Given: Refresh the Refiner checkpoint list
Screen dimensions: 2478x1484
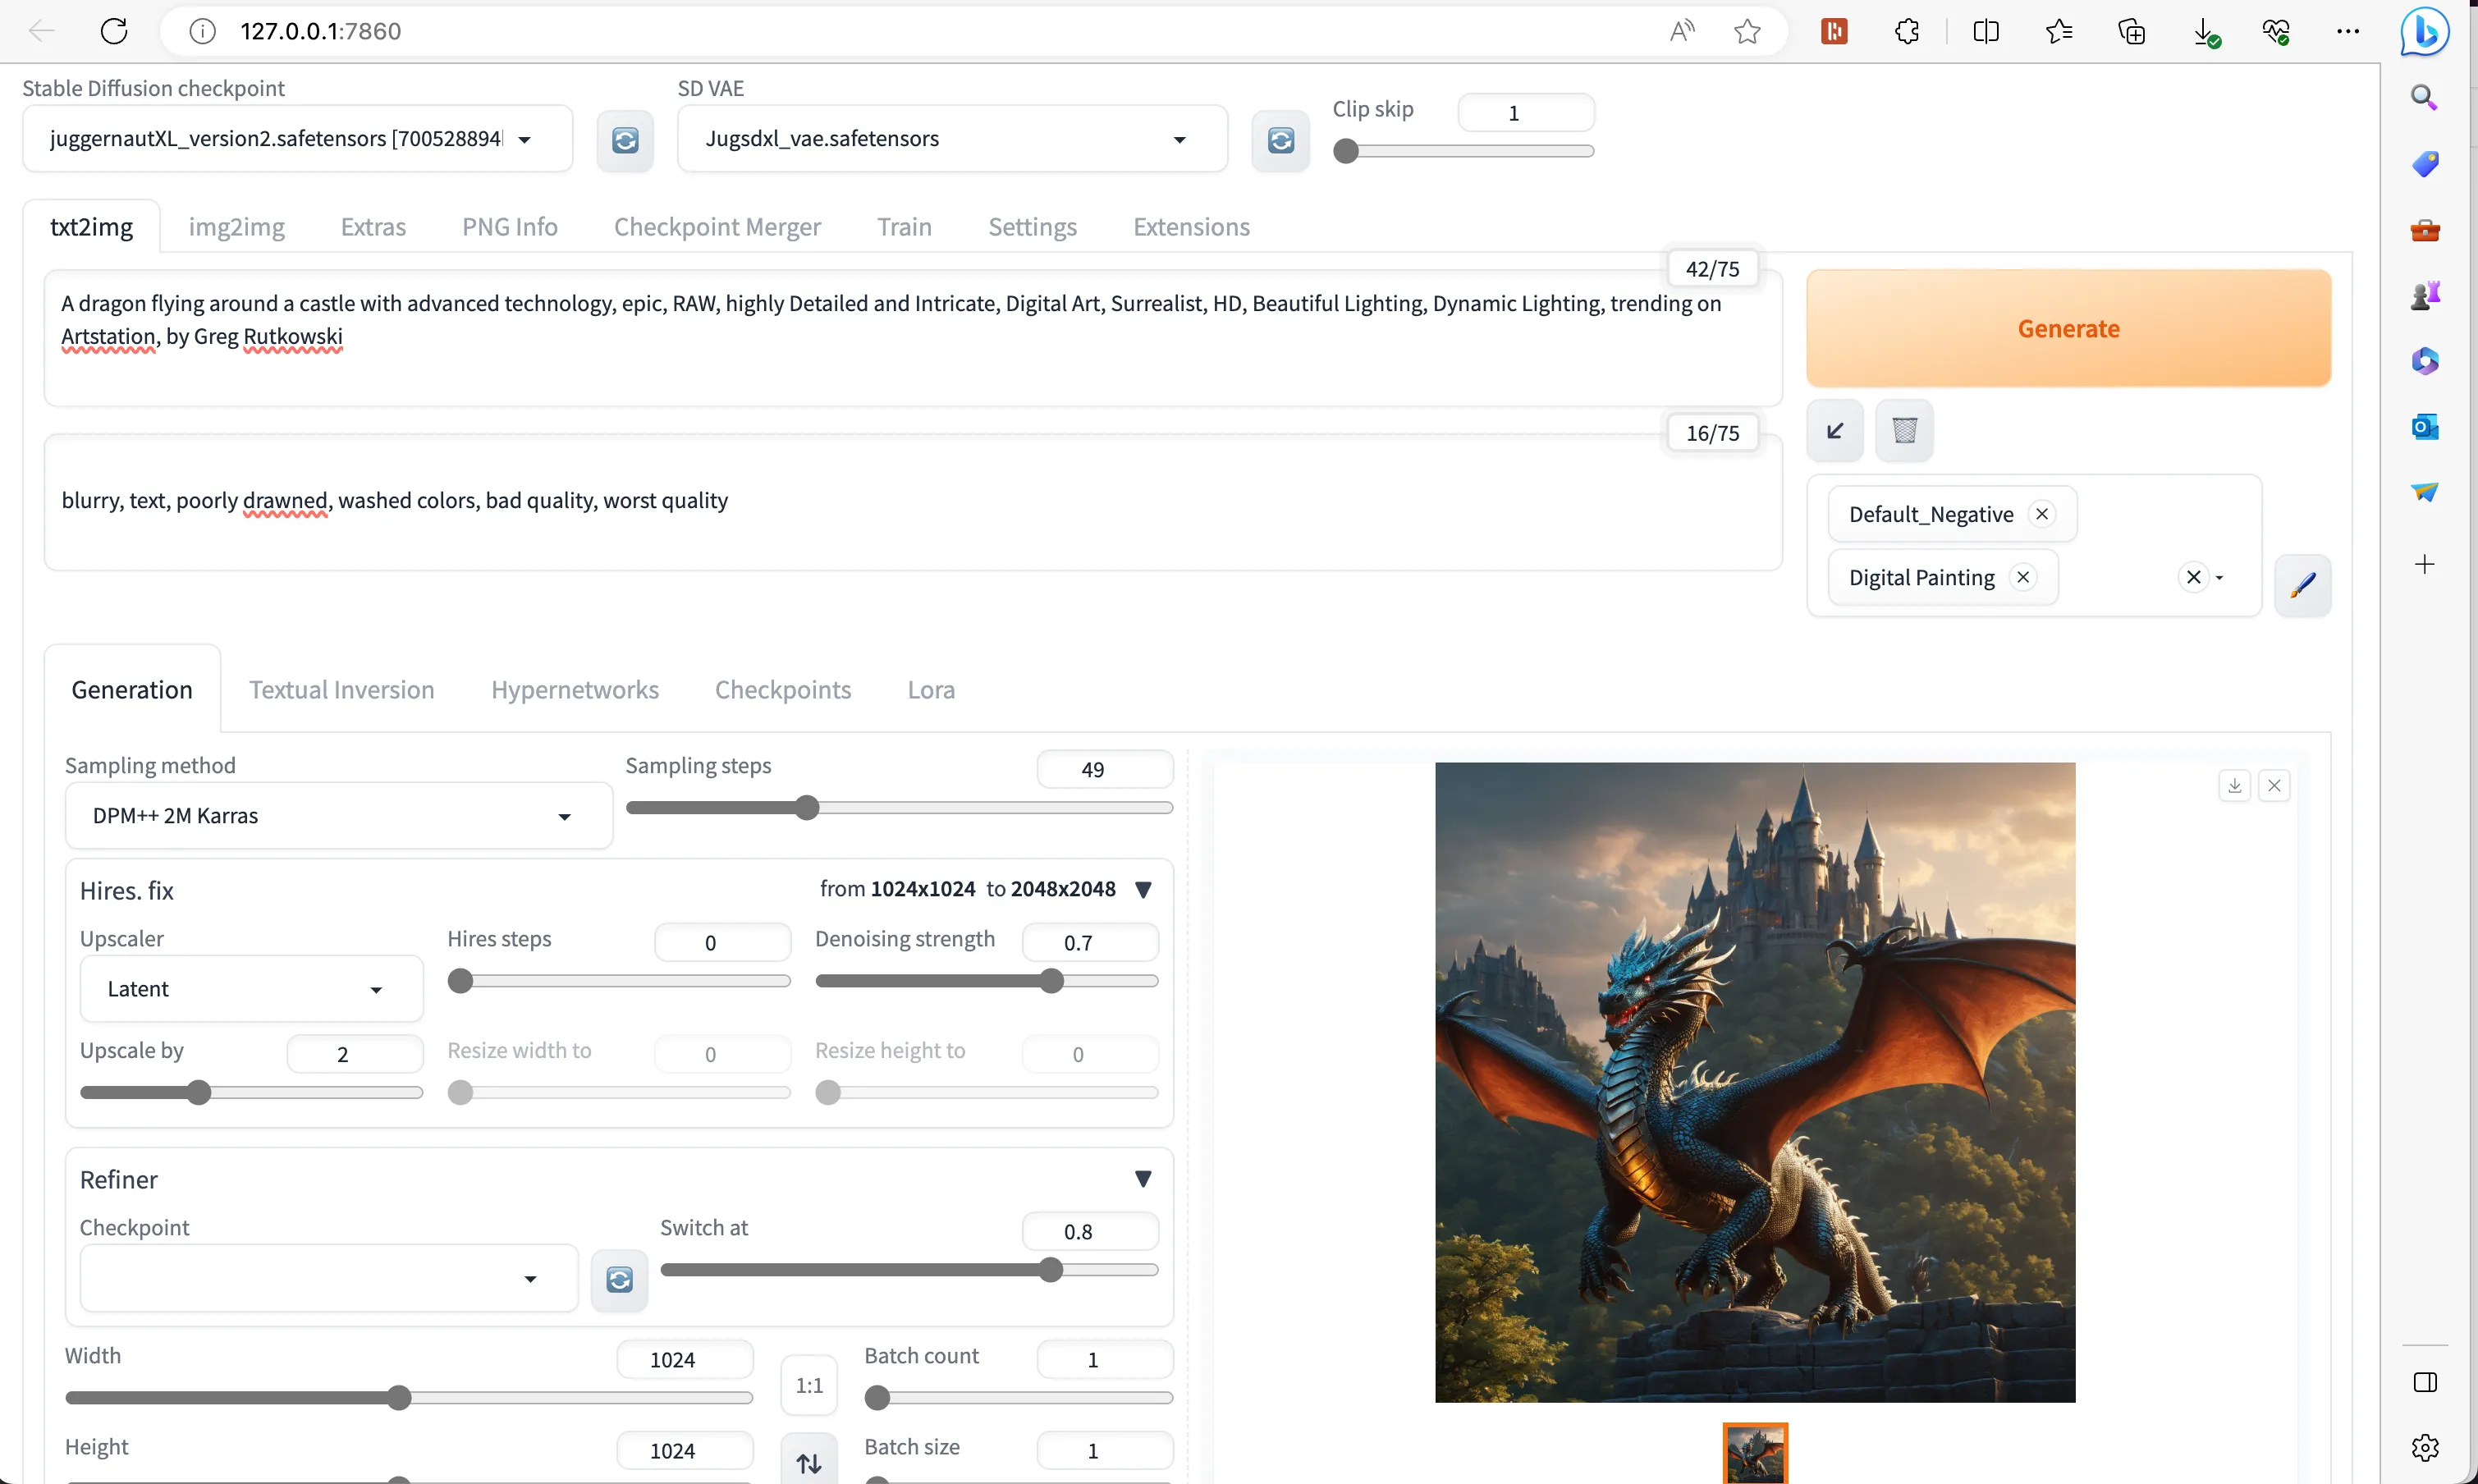Looking at the screenshot, I should click(619, 1279).
